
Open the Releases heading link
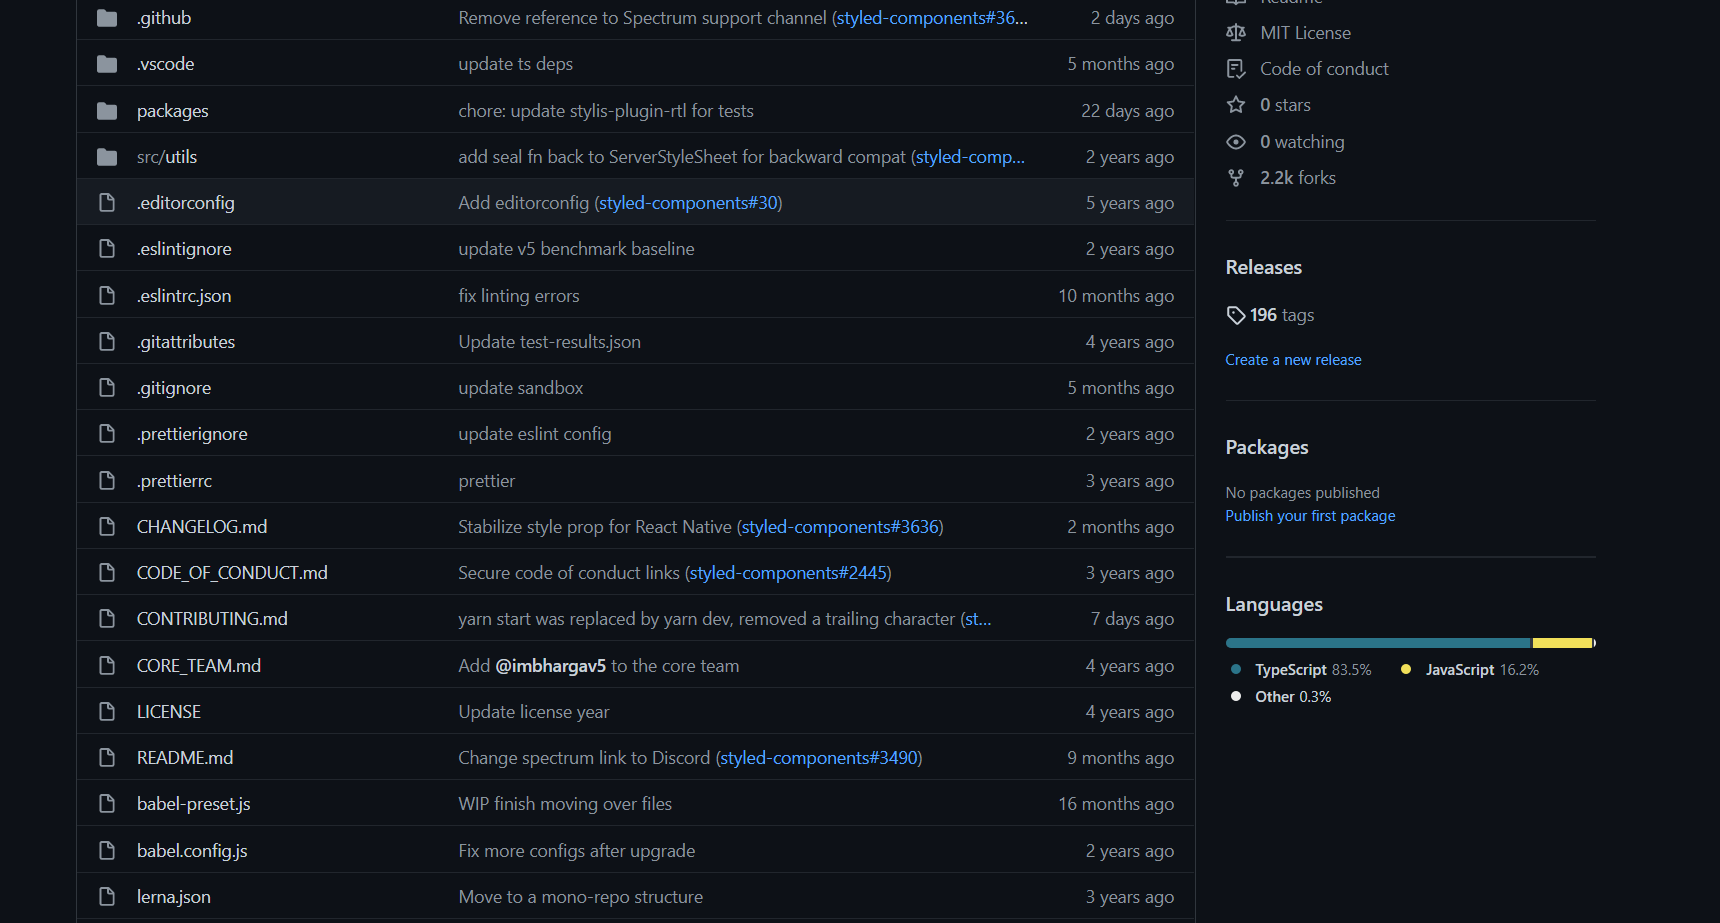(x=1264, y=268)
